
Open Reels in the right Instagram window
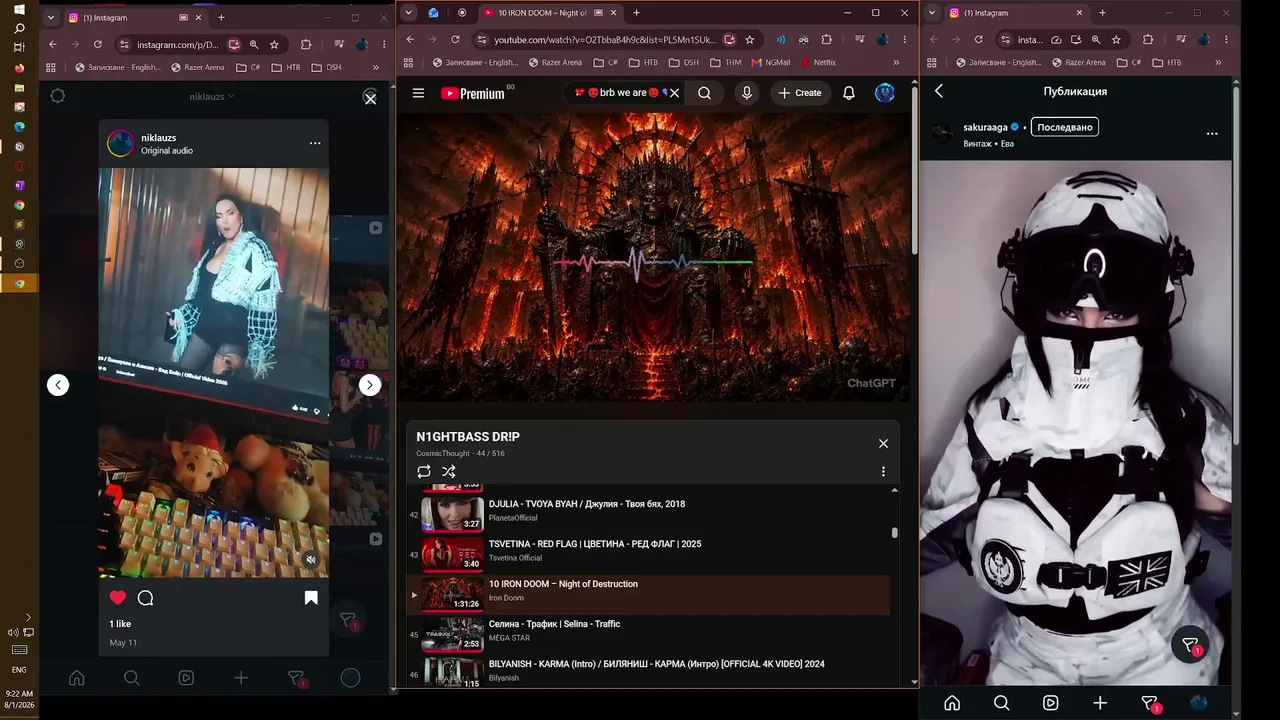1051,703
